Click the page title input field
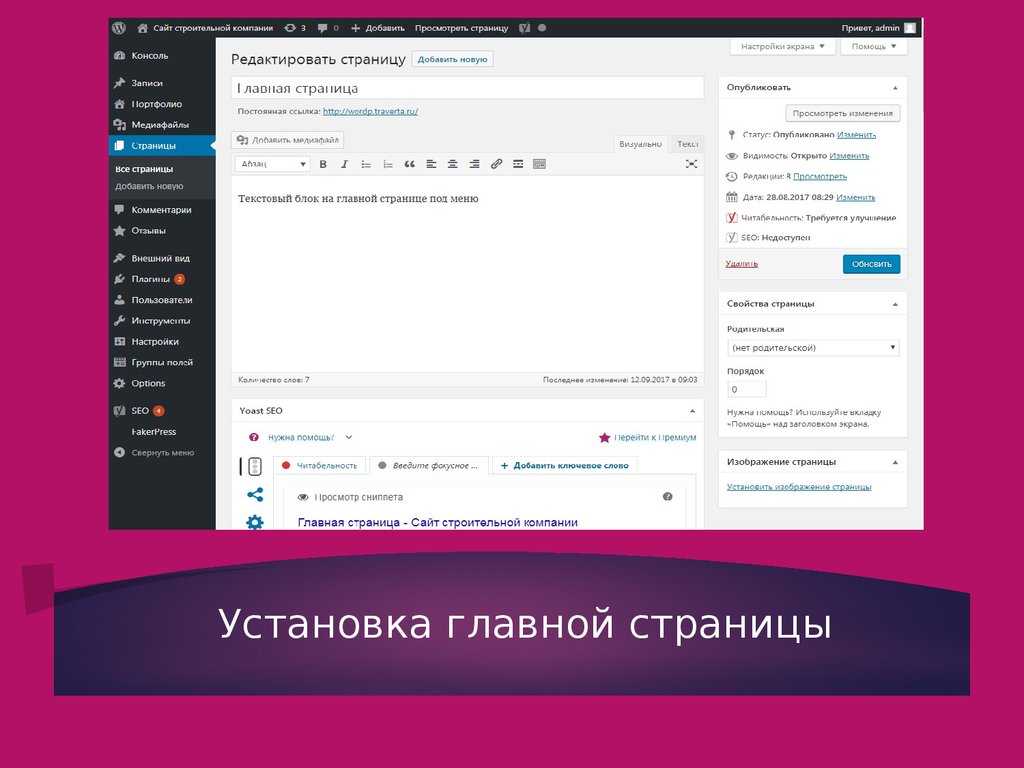 click(467, 88)
